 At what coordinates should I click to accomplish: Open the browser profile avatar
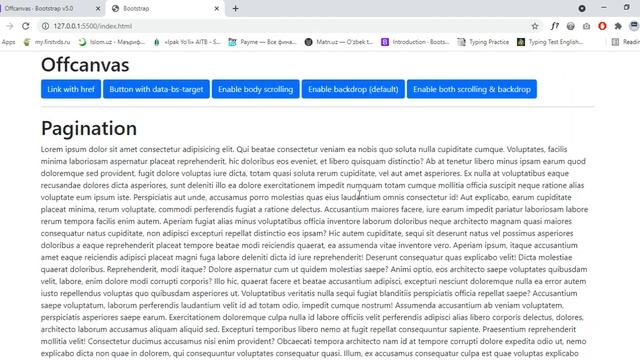point(634,26)
